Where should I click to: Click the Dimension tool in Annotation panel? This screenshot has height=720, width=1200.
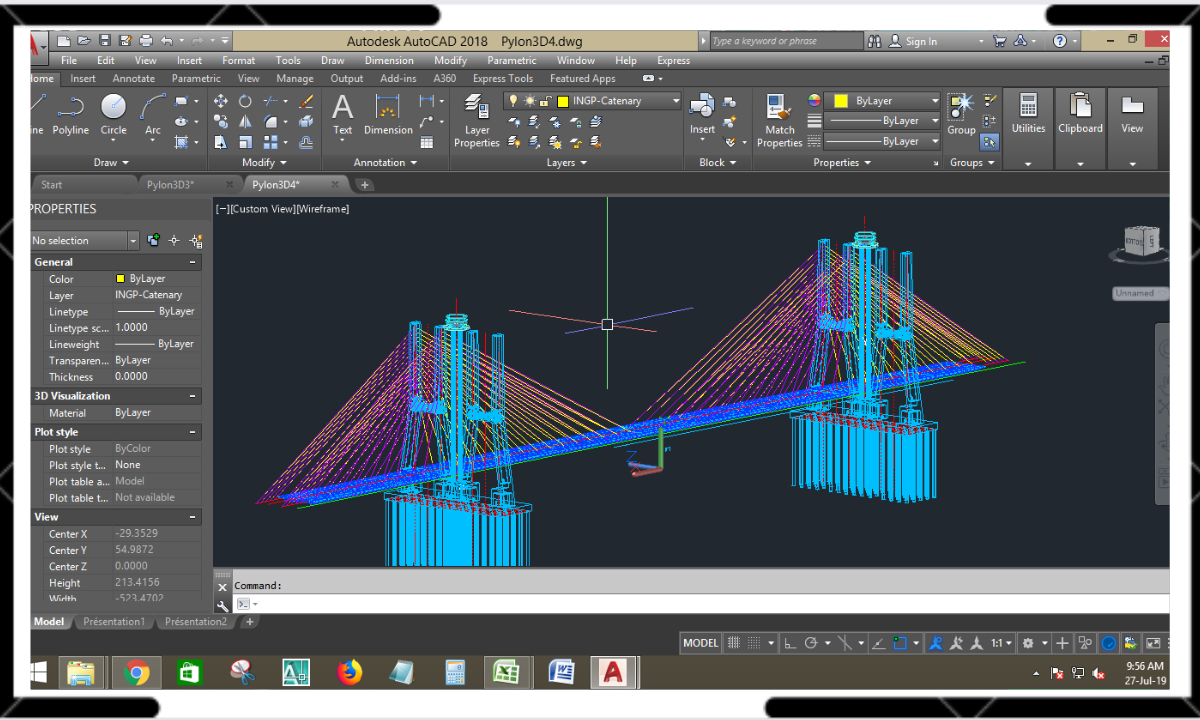click(x=387, y=110)
